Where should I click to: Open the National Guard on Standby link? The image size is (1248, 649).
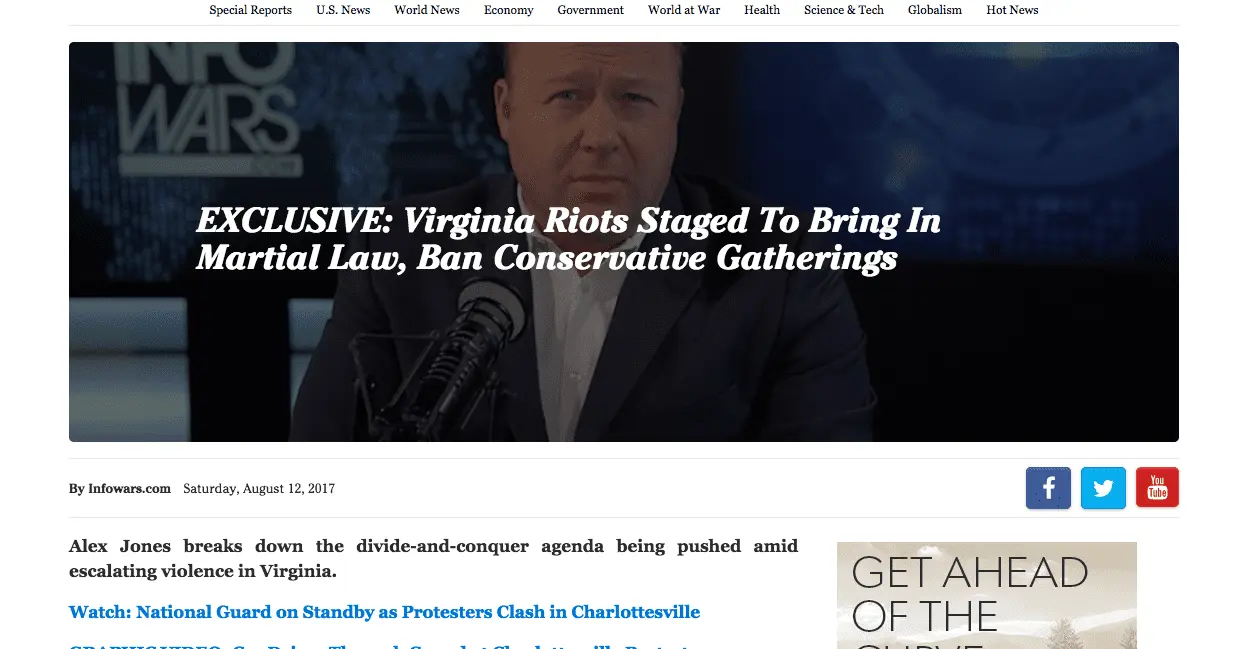point(384,612)
